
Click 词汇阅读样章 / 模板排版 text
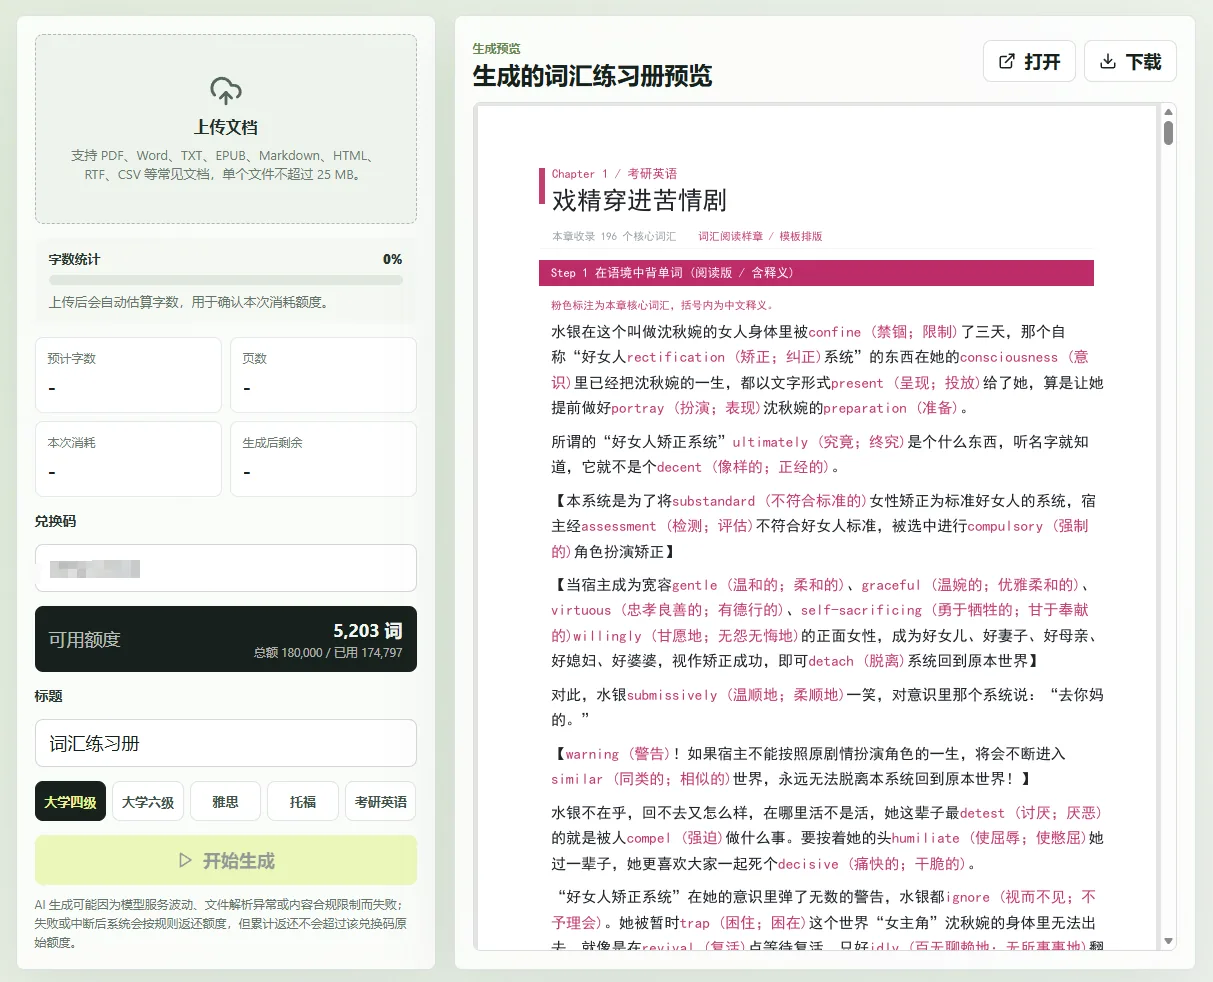[x=760, y=236]
